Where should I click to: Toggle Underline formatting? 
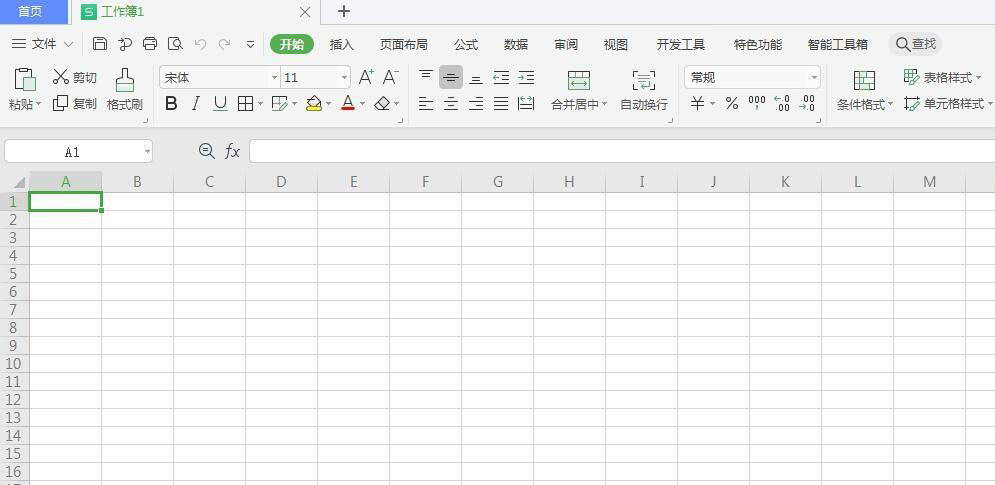point(220,103)
